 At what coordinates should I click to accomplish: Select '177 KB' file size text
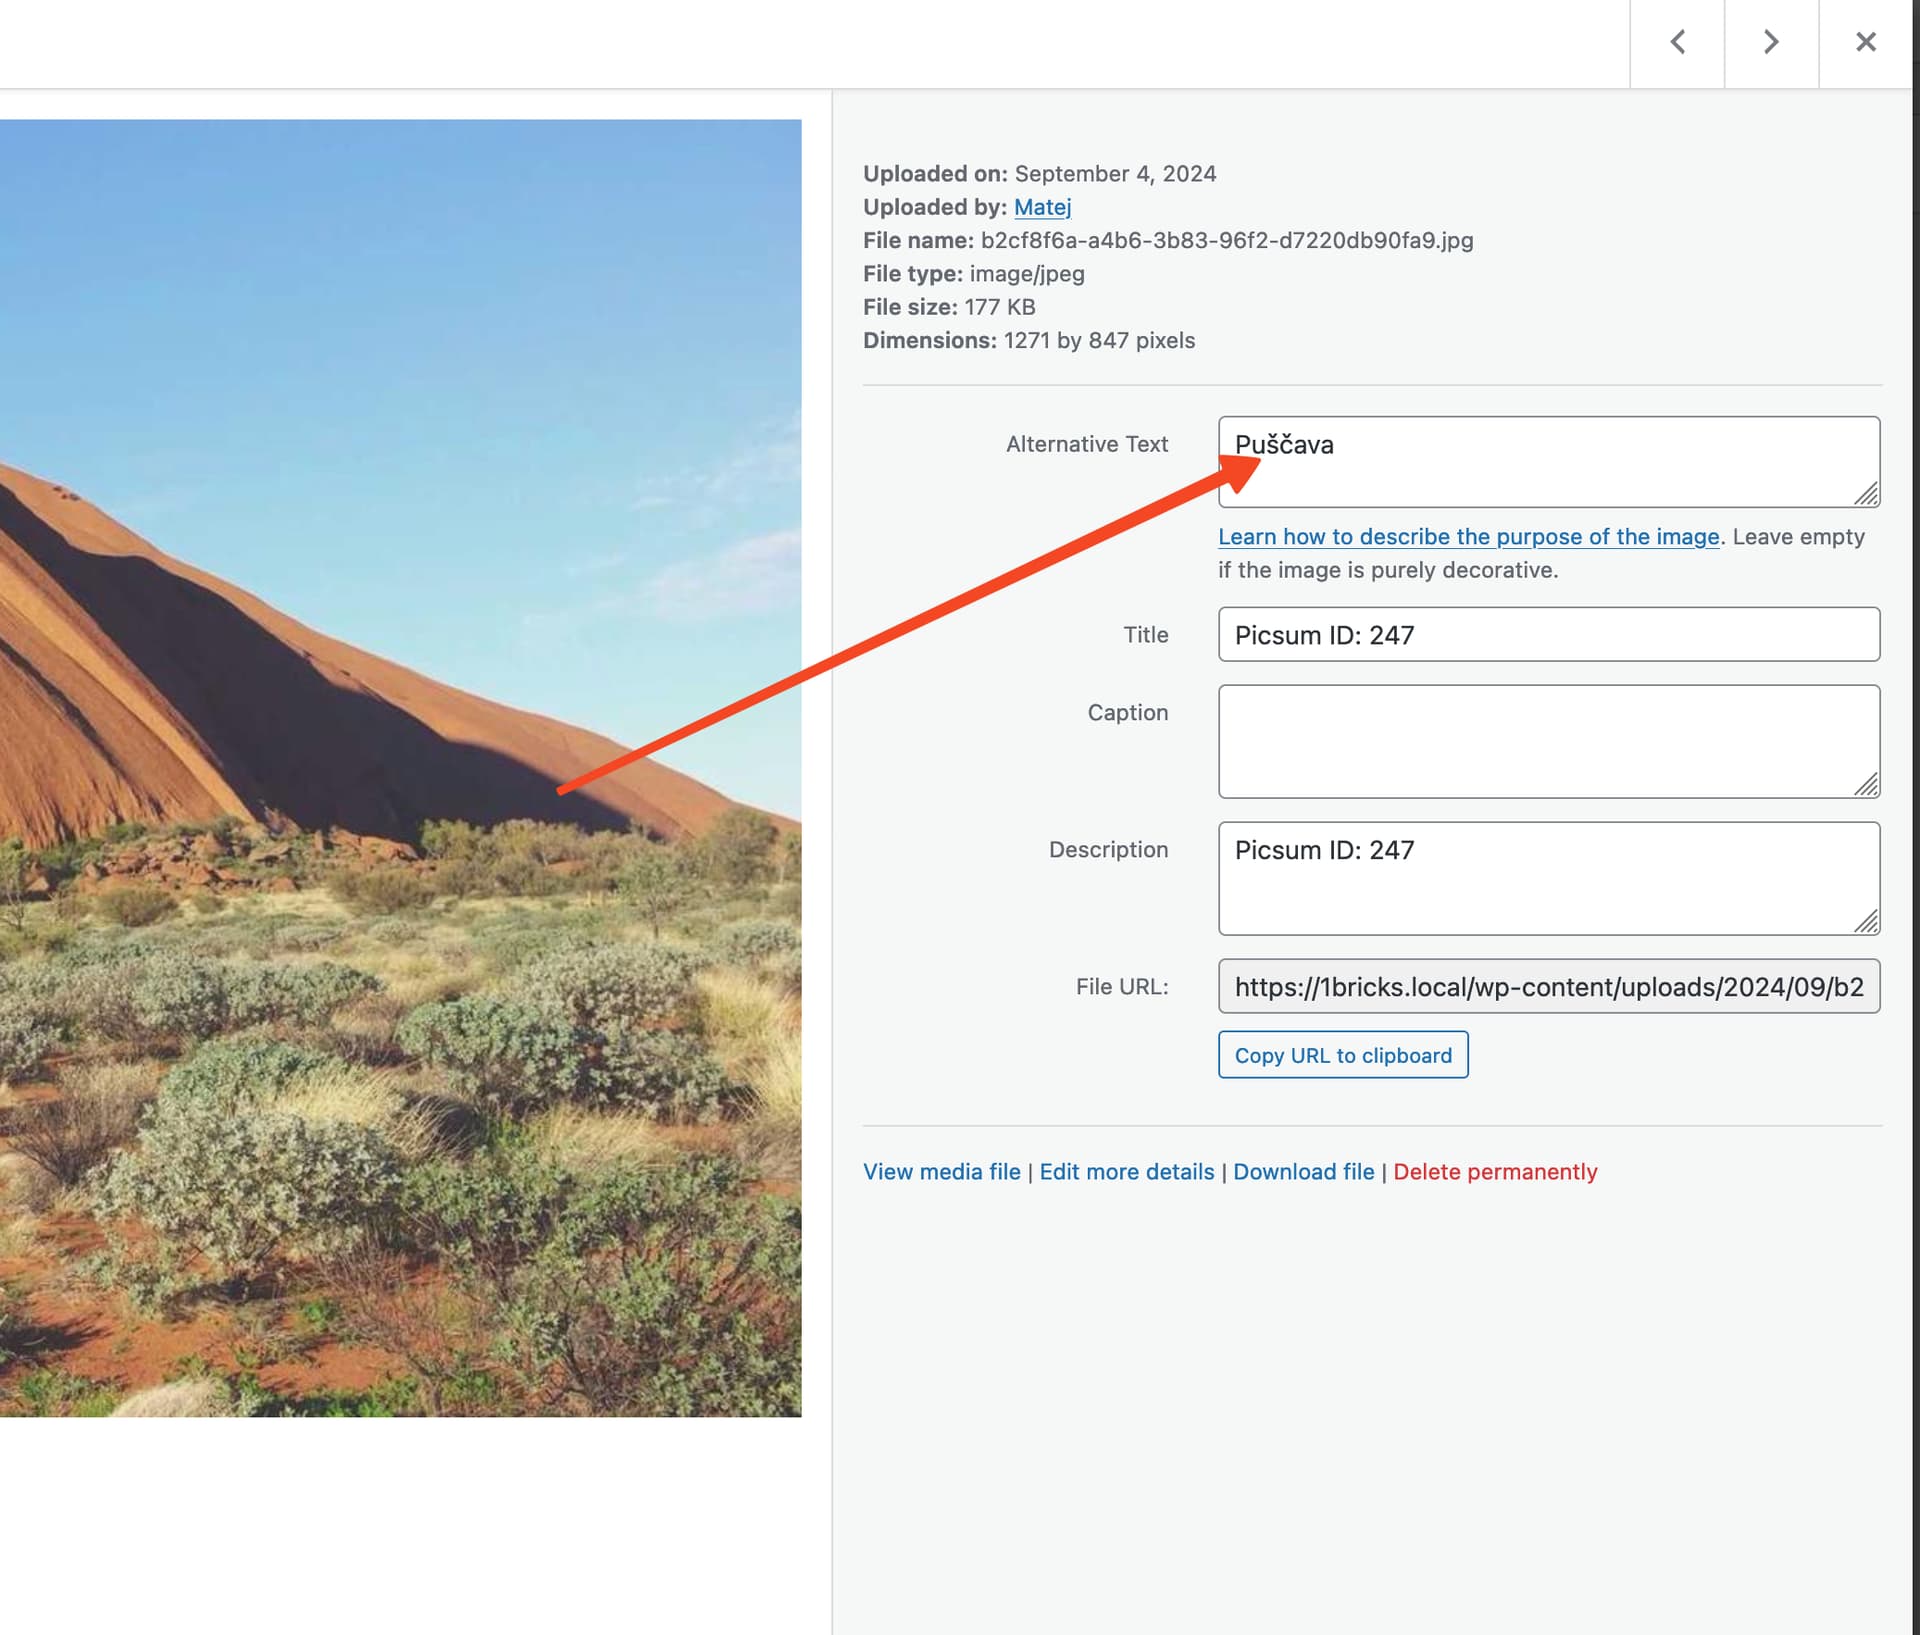[x=1000, y=307]
